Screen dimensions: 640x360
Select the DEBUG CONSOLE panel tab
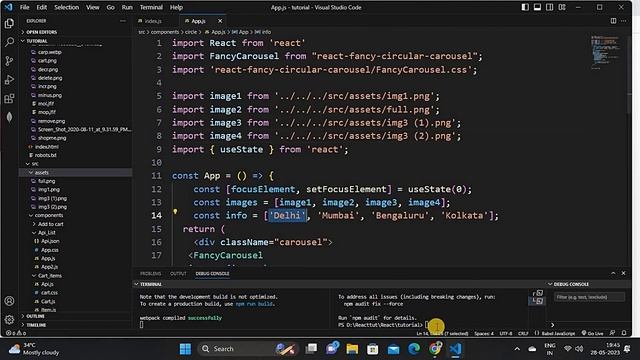coord(212,273)
